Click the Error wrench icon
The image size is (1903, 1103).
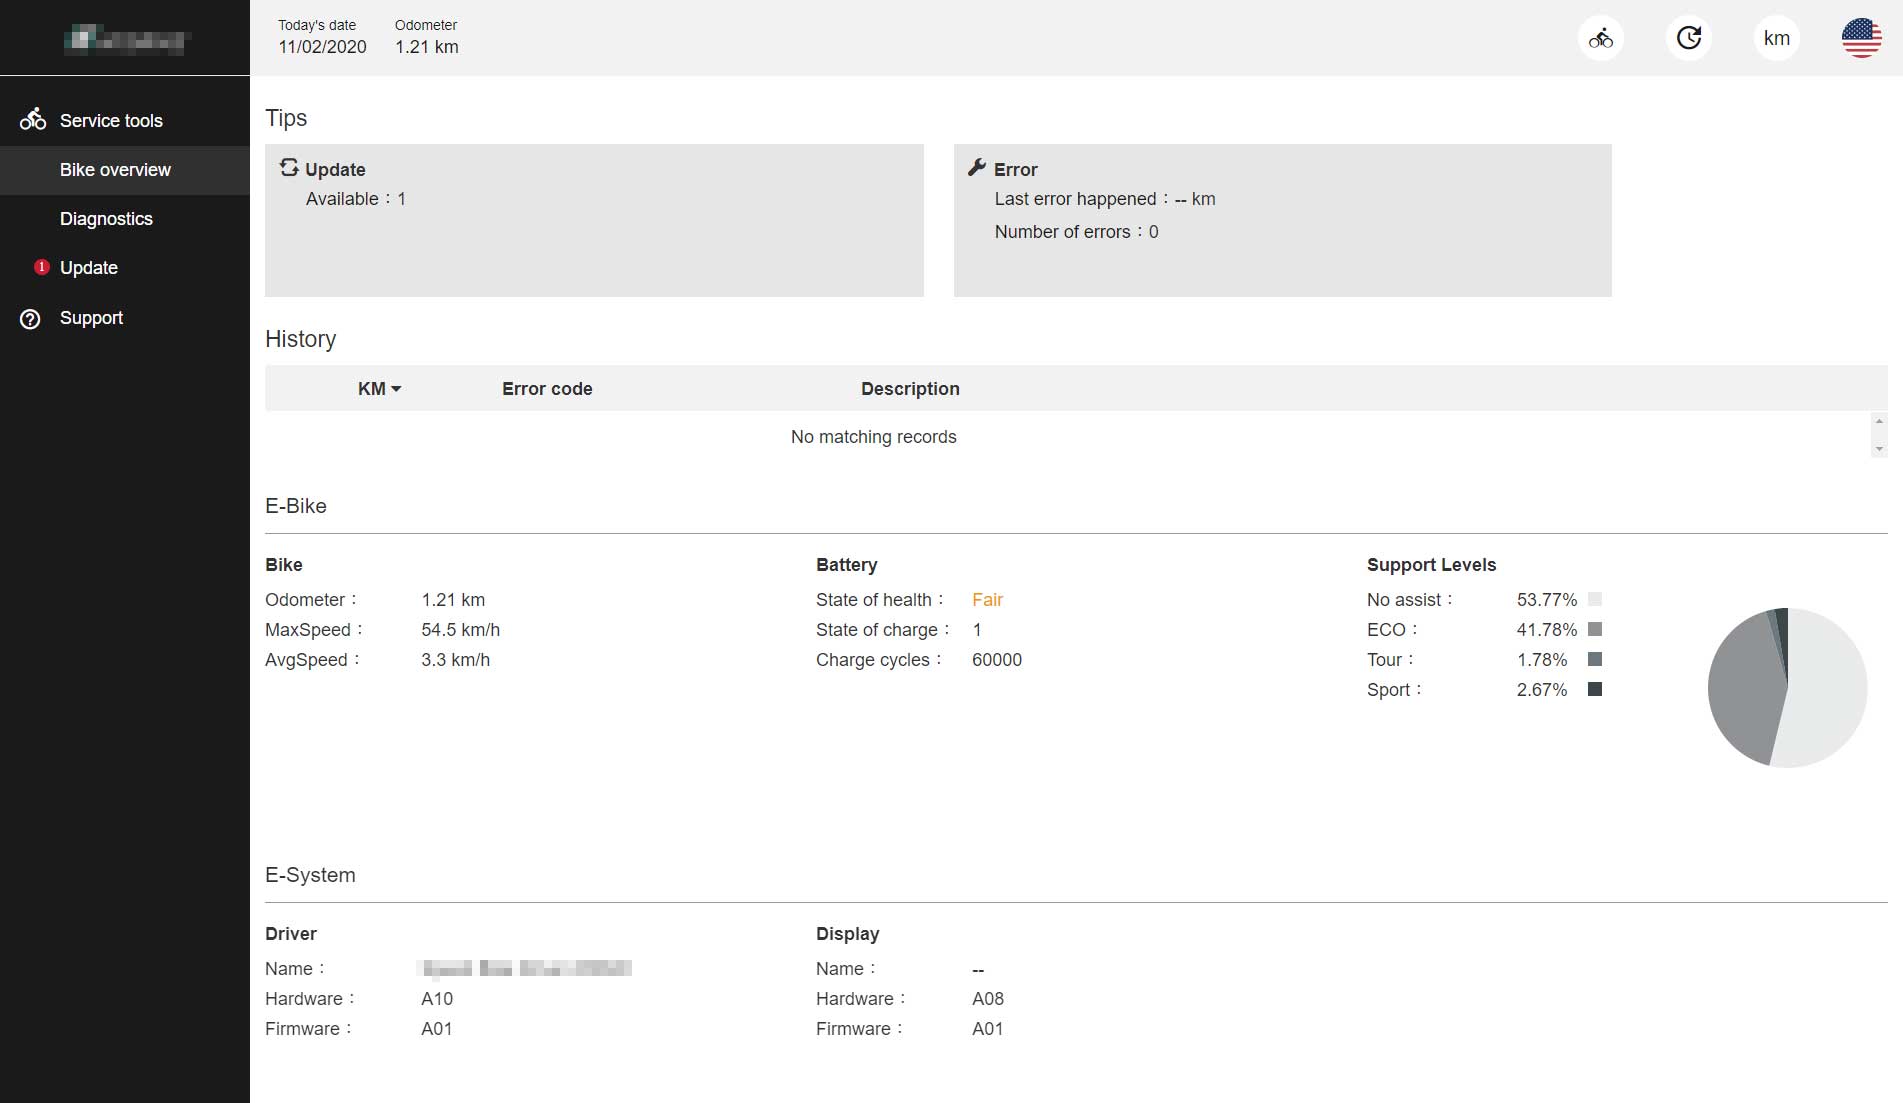point(977,168)
